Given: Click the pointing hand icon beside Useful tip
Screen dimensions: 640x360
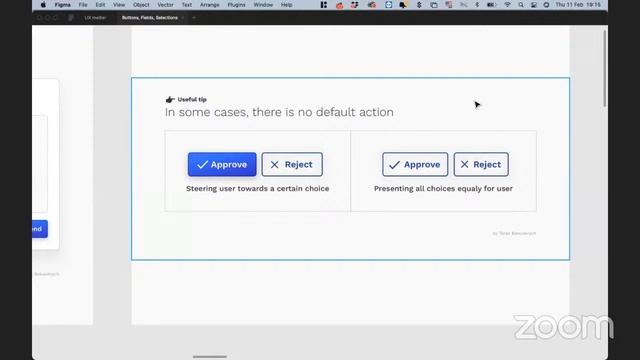Looking at the screenshot, I should 170,100.
